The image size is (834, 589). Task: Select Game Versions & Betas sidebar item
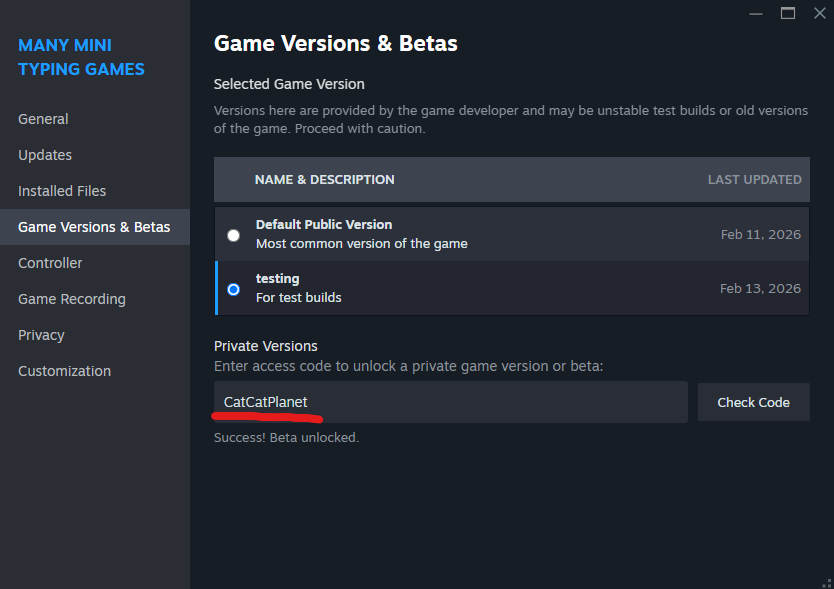(x=94, y=227)
